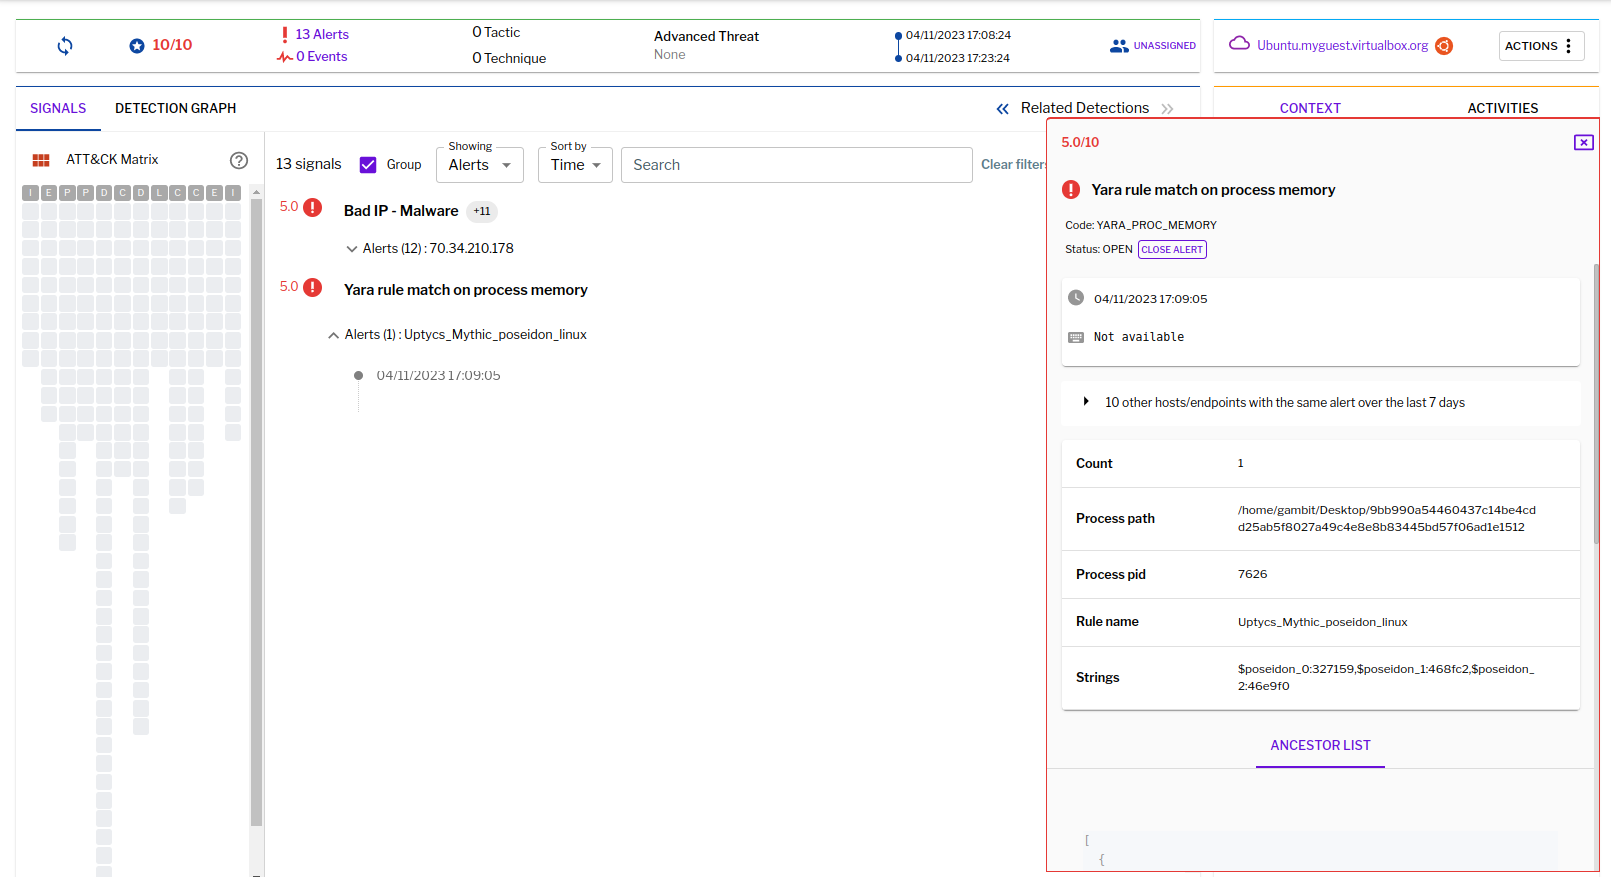The width and height of the screenshot is (1611, 877).
Task: Open the Activities tab
Action: pos(1502,108)
